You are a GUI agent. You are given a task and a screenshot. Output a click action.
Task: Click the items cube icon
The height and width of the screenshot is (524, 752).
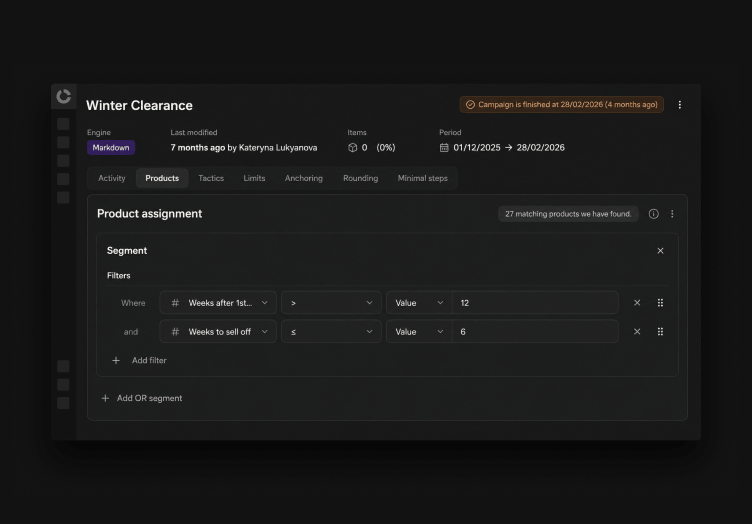point(352,148)
